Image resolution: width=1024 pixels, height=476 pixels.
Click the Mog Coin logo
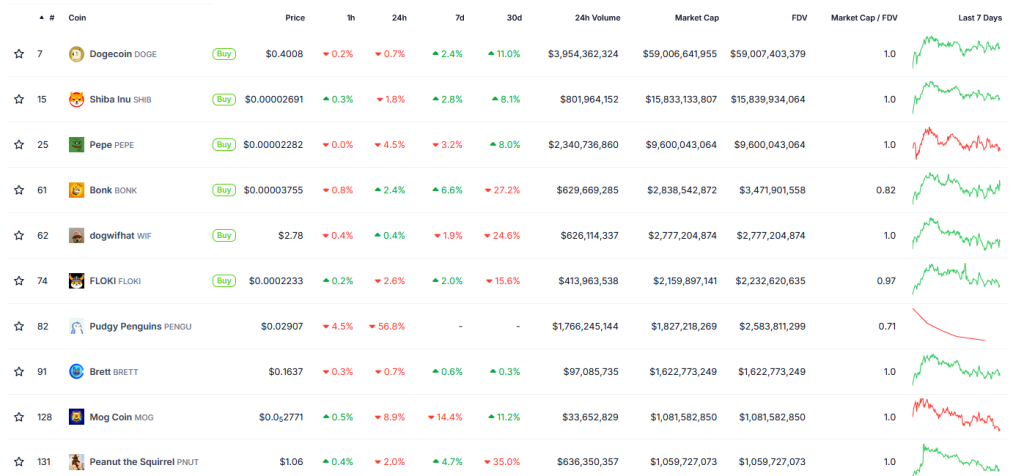tap(76, 417)
